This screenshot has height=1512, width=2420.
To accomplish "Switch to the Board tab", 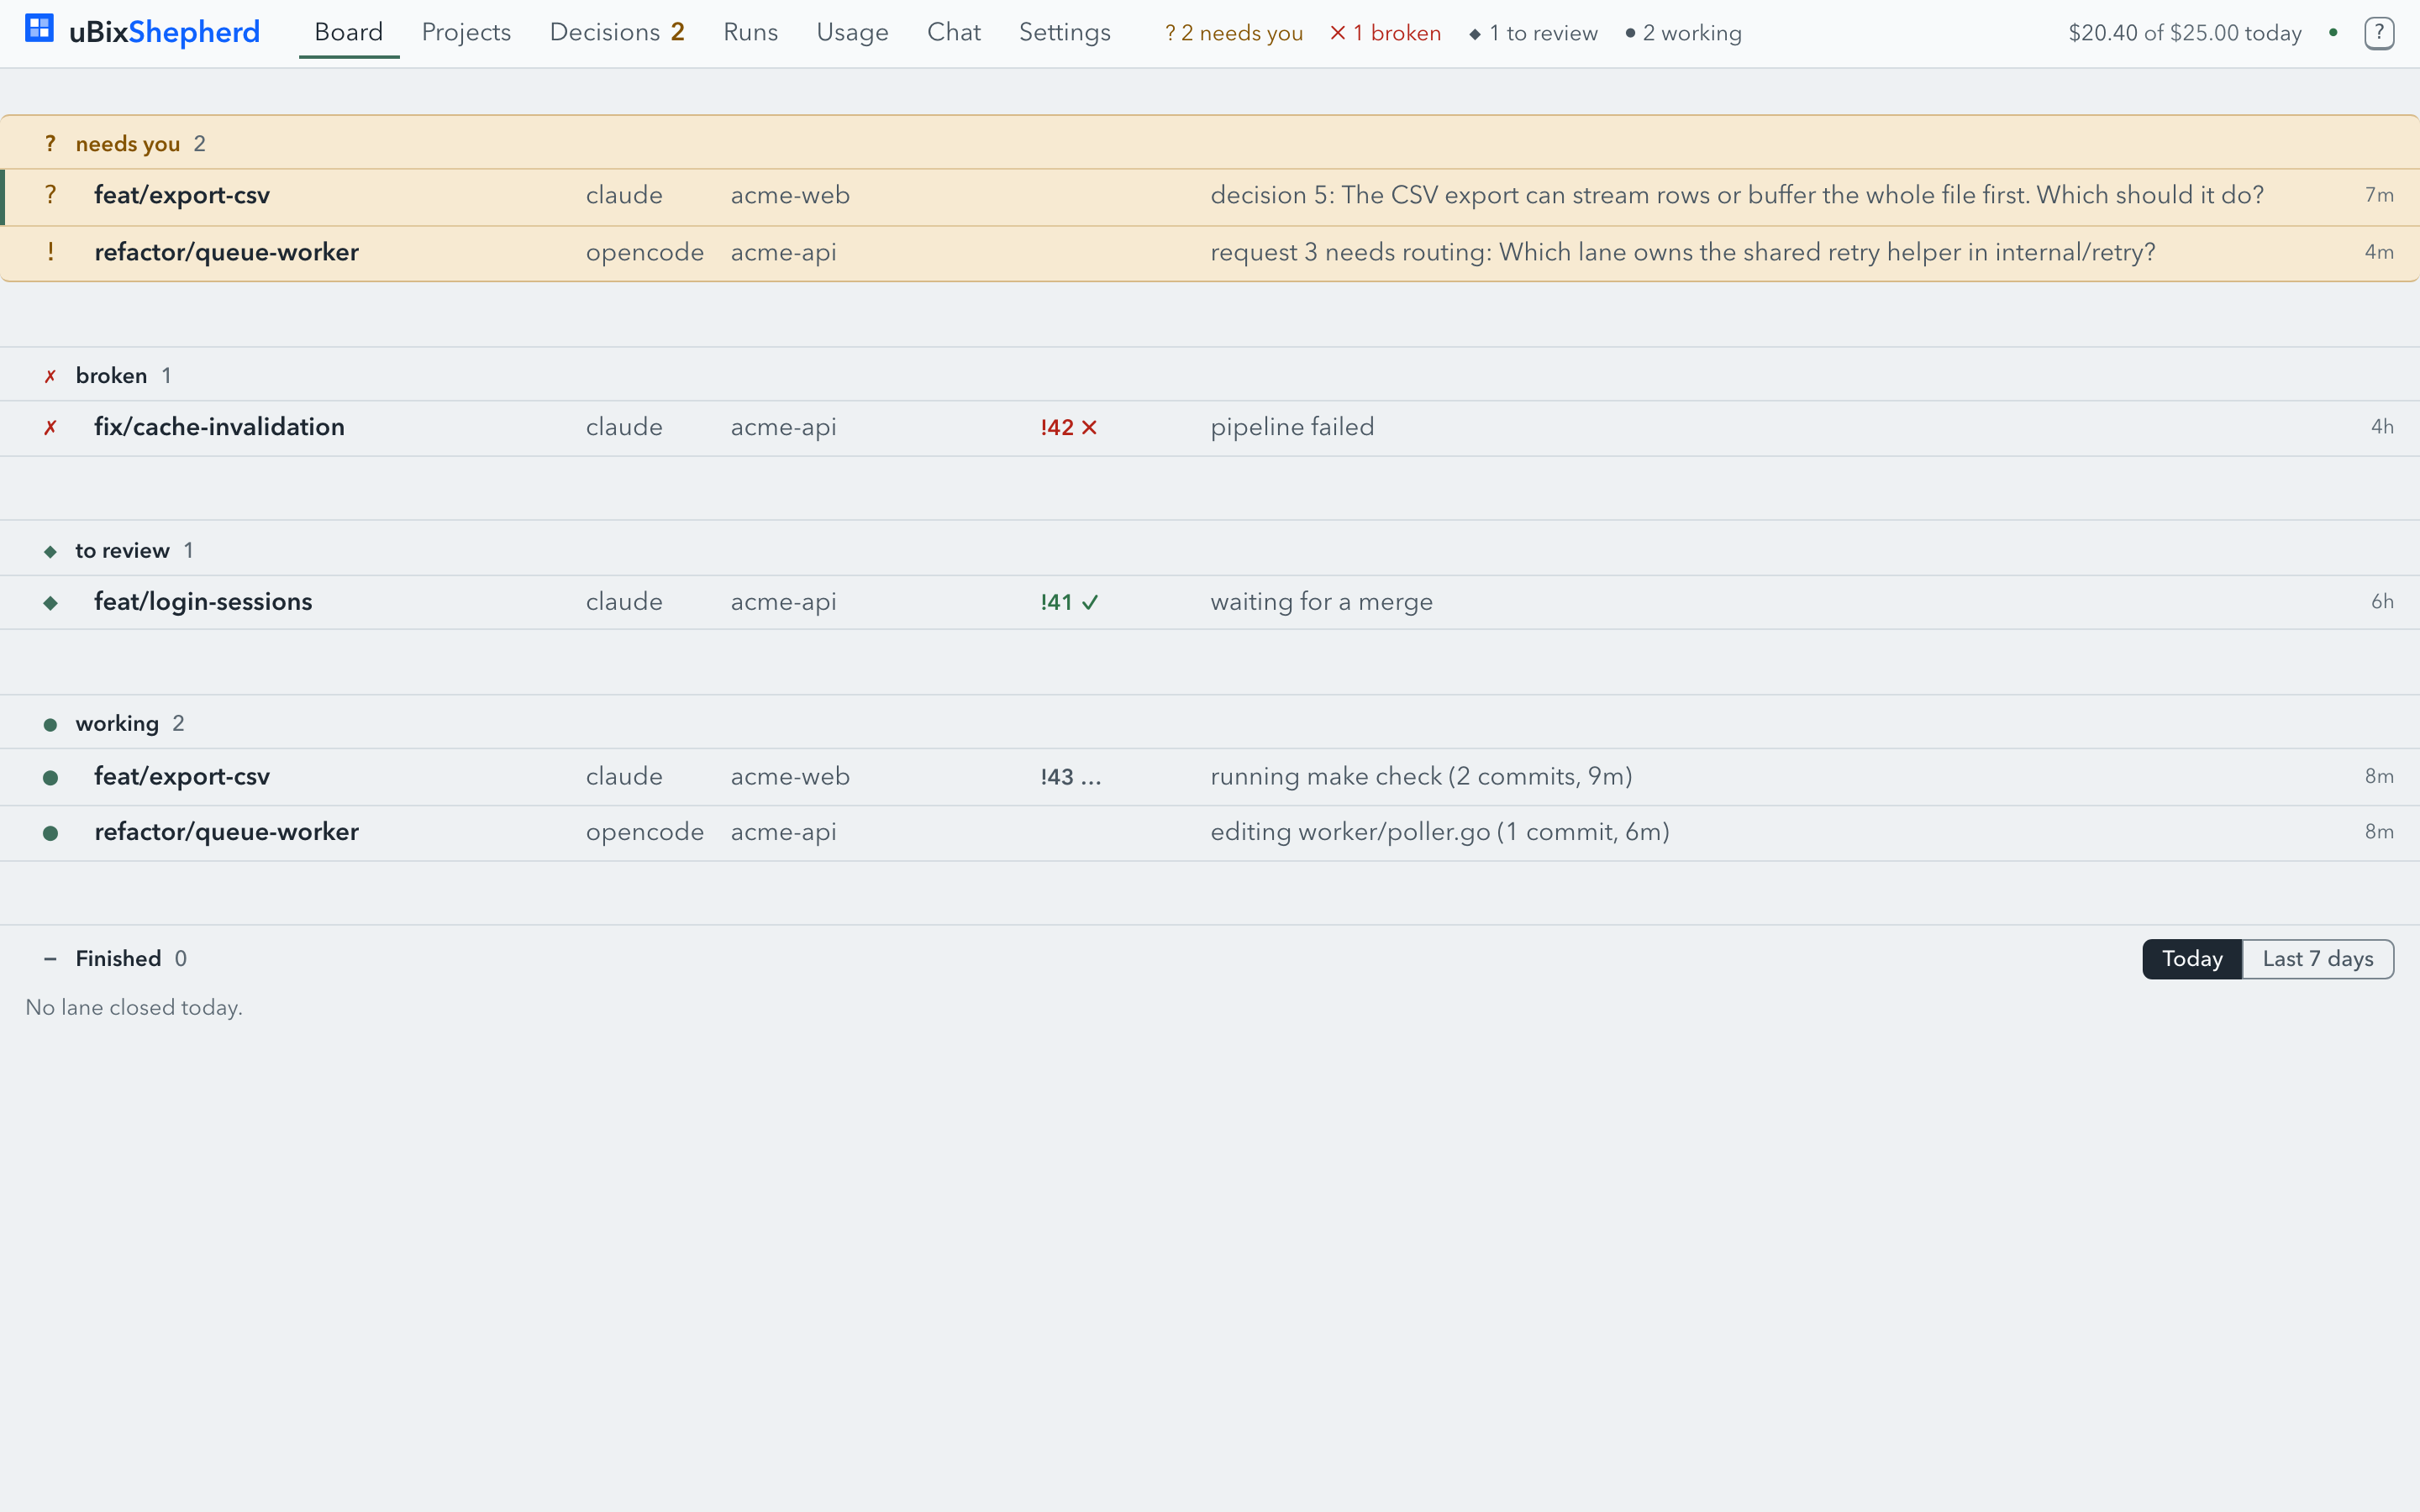I will point(349,32).
